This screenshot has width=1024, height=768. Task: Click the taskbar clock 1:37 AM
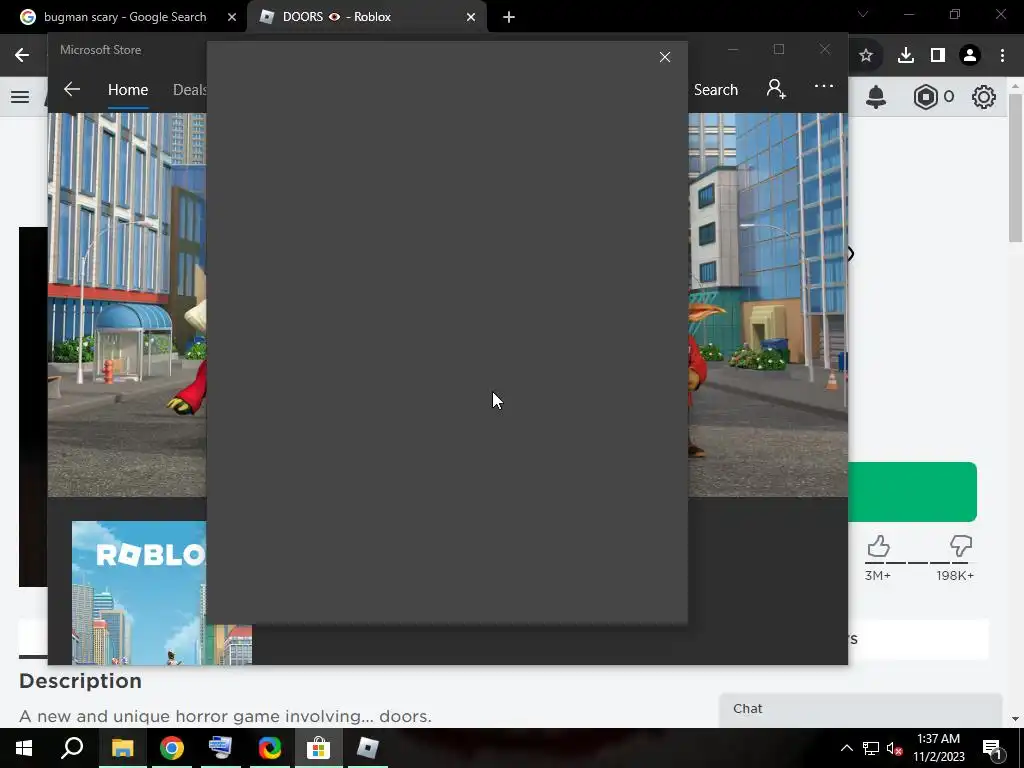[938, 739]
